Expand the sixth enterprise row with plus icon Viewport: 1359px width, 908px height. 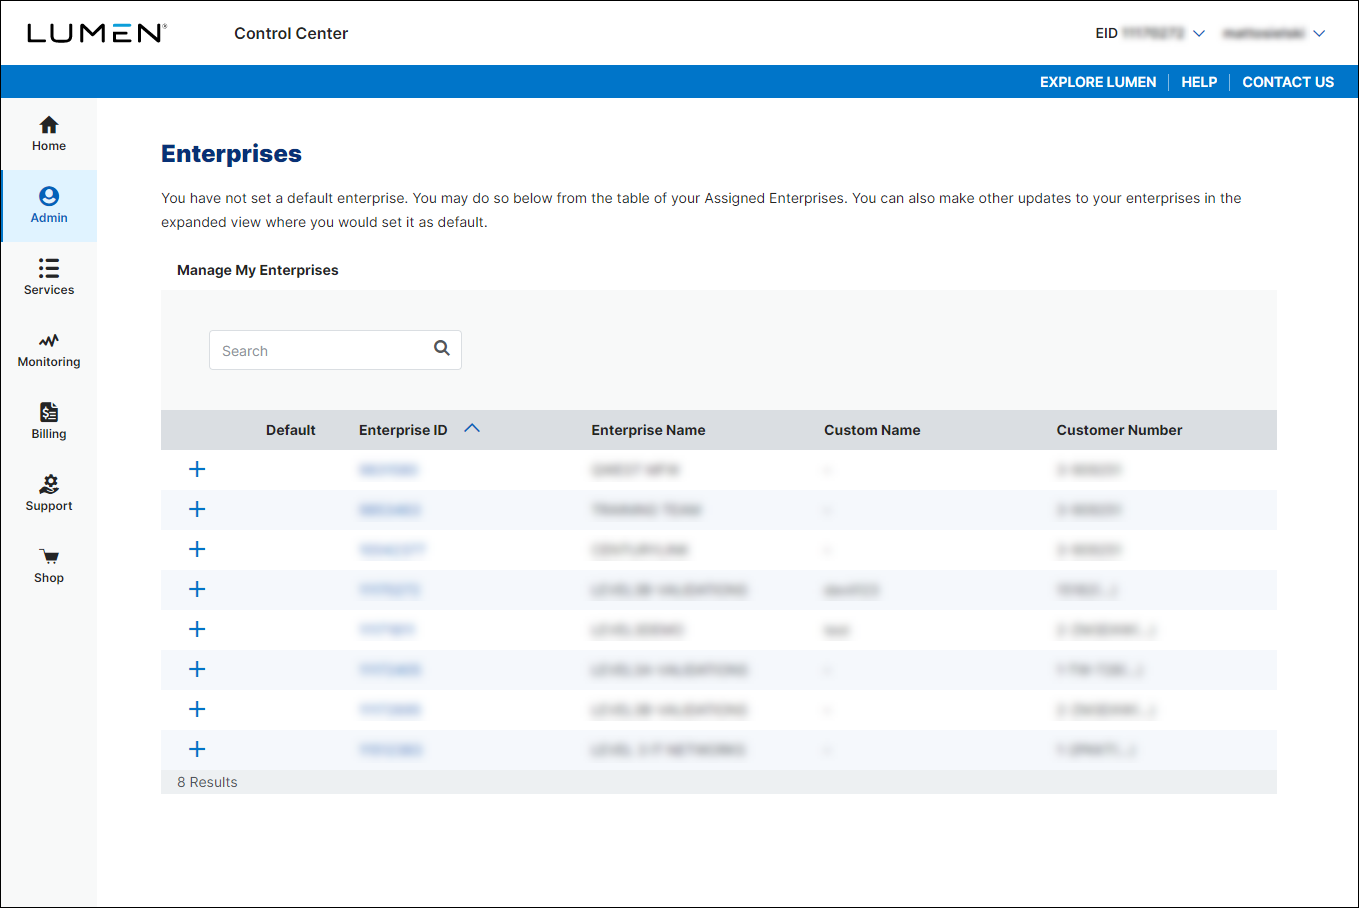197,669
